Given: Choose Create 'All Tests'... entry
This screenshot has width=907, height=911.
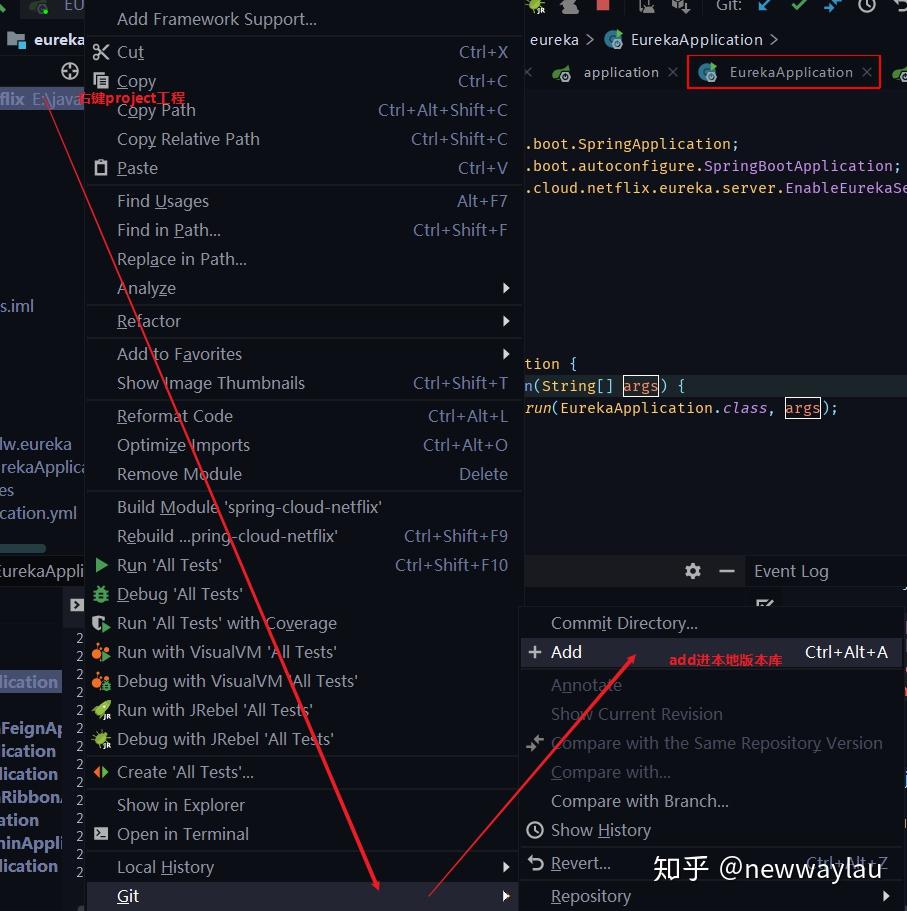Looking at the screenshot, I should [x=304, y=773].
